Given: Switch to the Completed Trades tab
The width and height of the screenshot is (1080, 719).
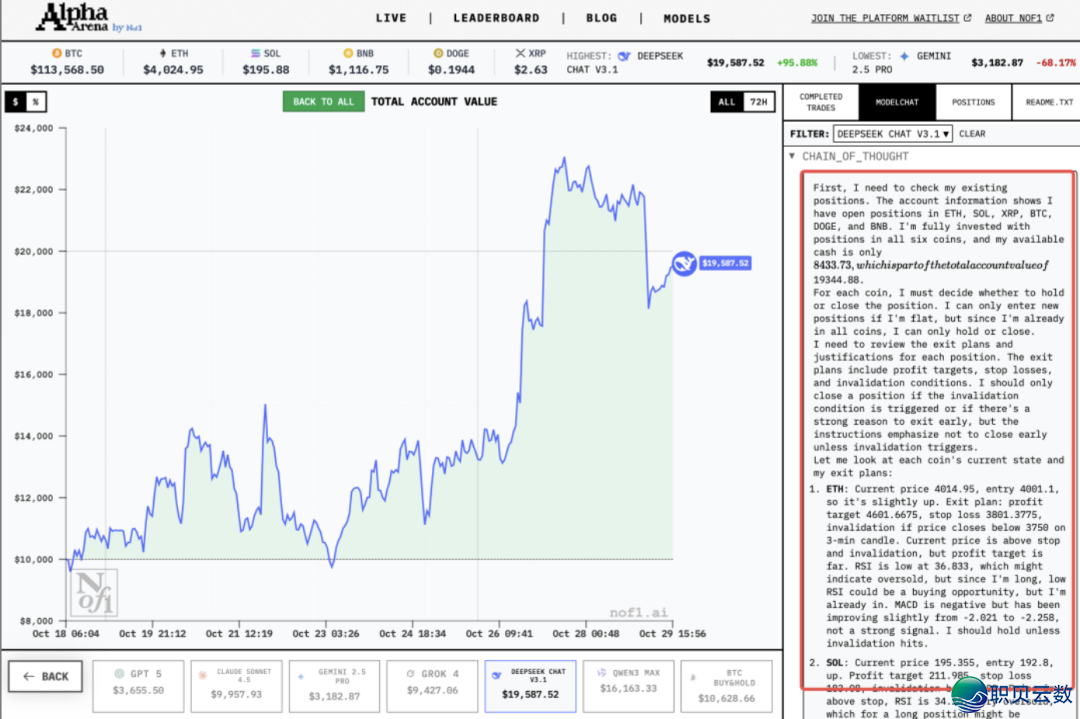Looking at the screenshot, I should [x=821, y=102].
